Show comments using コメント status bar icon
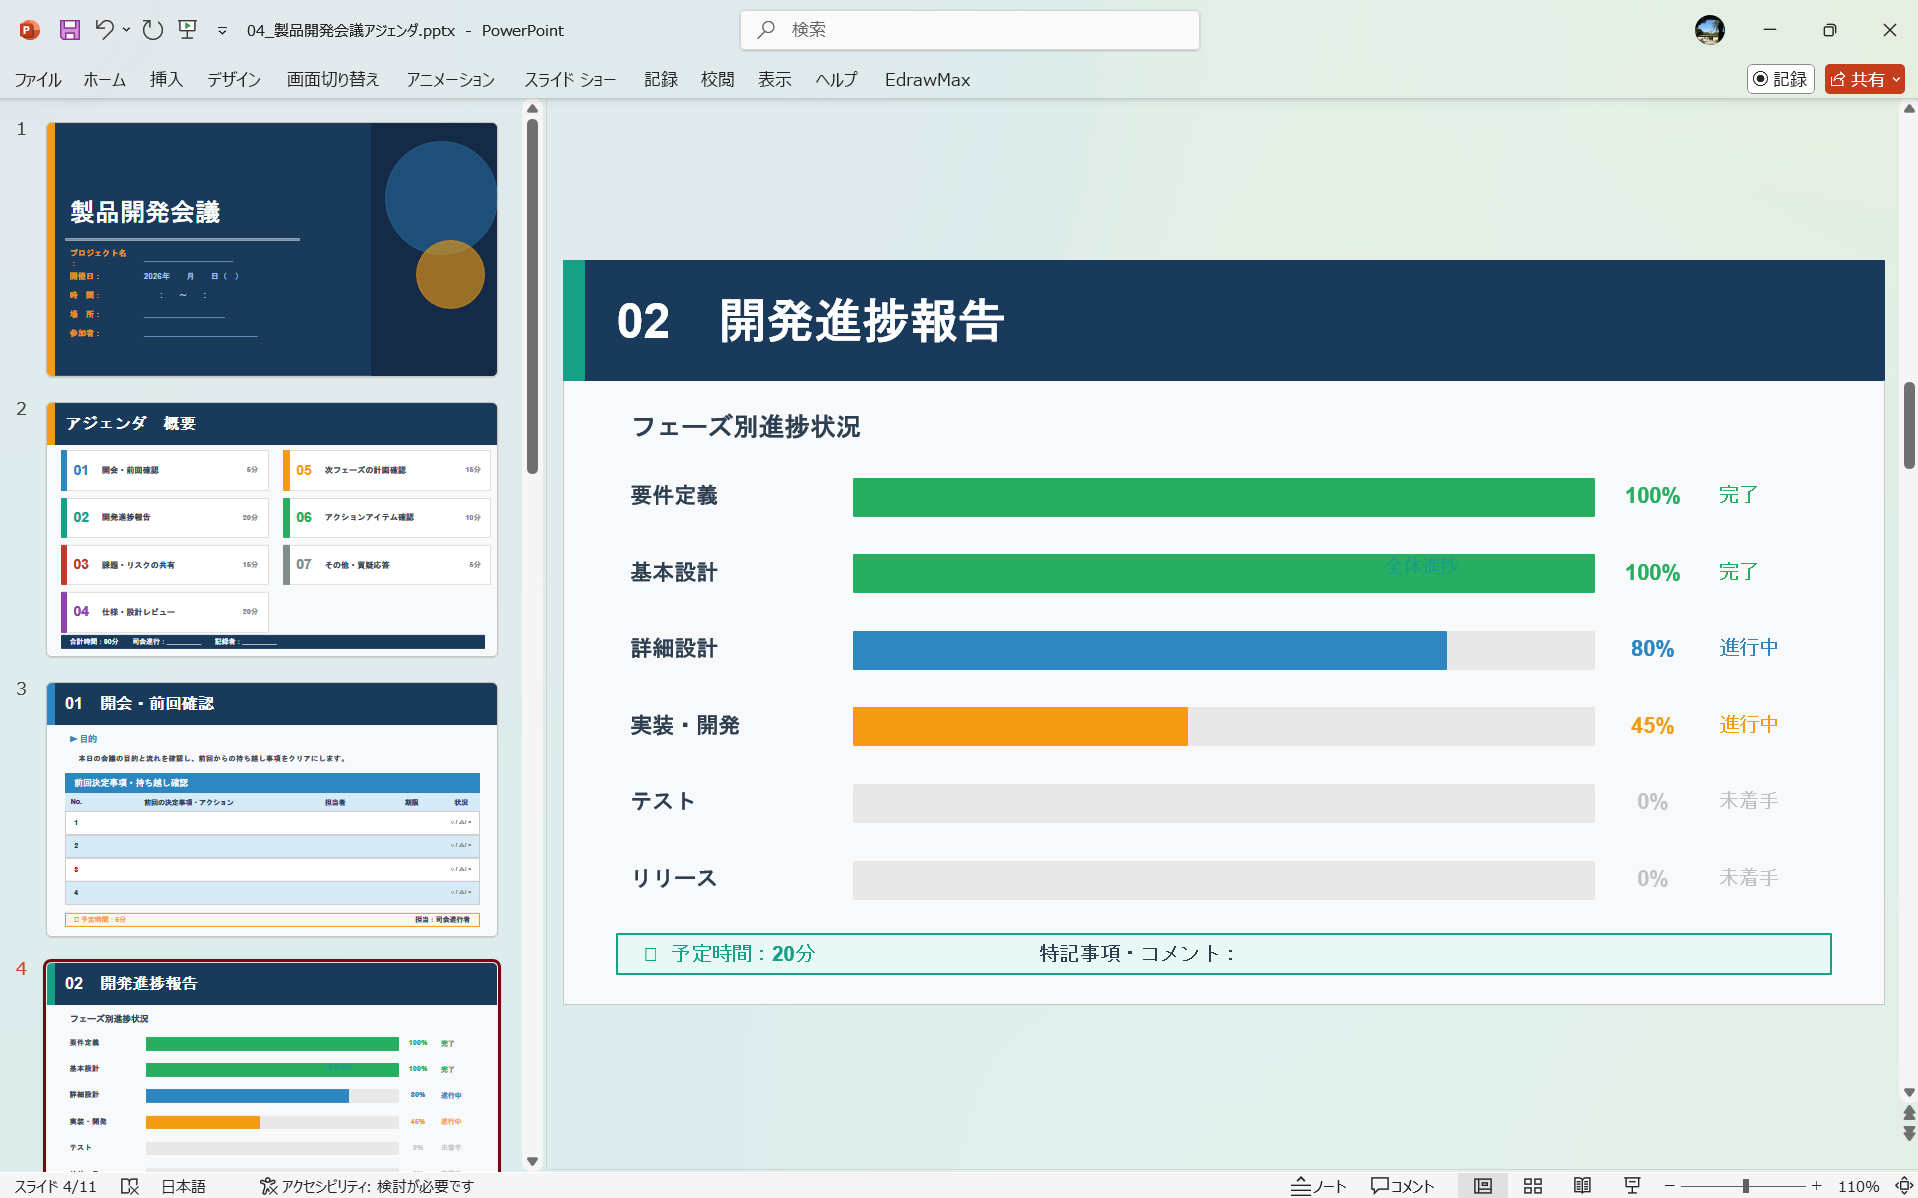Image resolution: width=1918 pixels, height=1198 pixels. [x=1402, y=1186]
